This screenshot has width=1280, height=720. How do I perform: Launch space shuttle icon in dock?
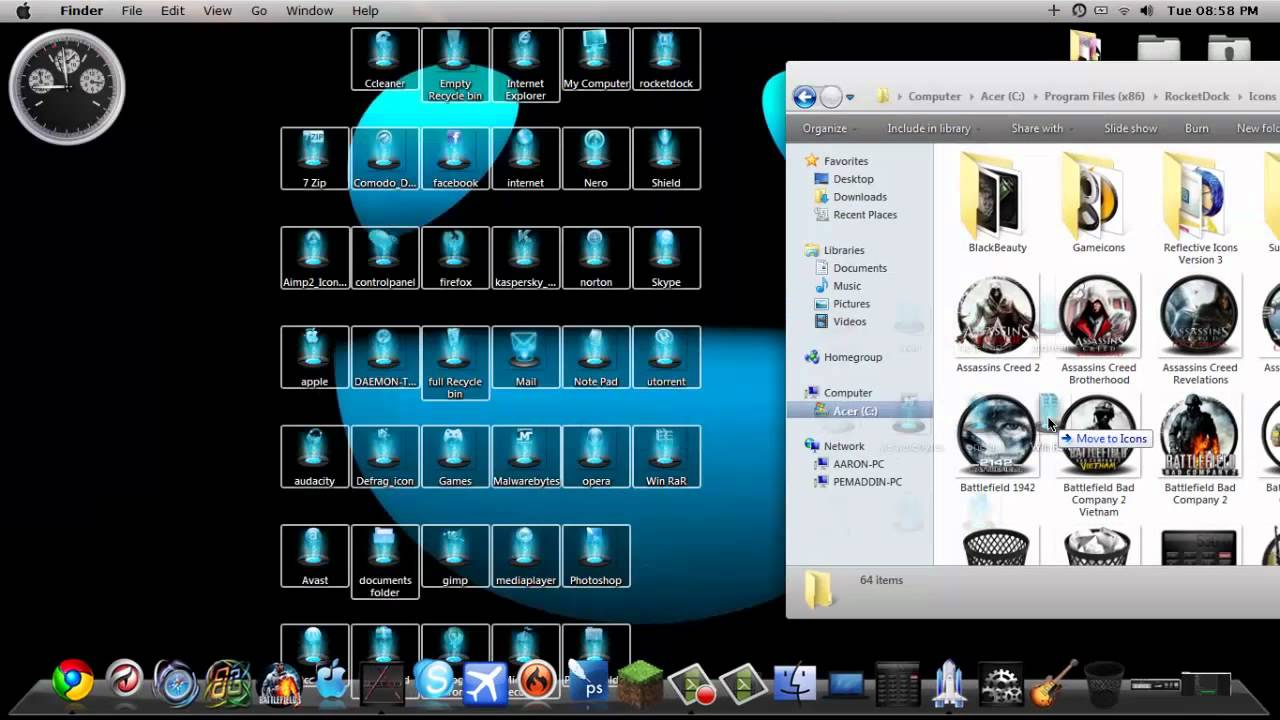tap(949, 683)
